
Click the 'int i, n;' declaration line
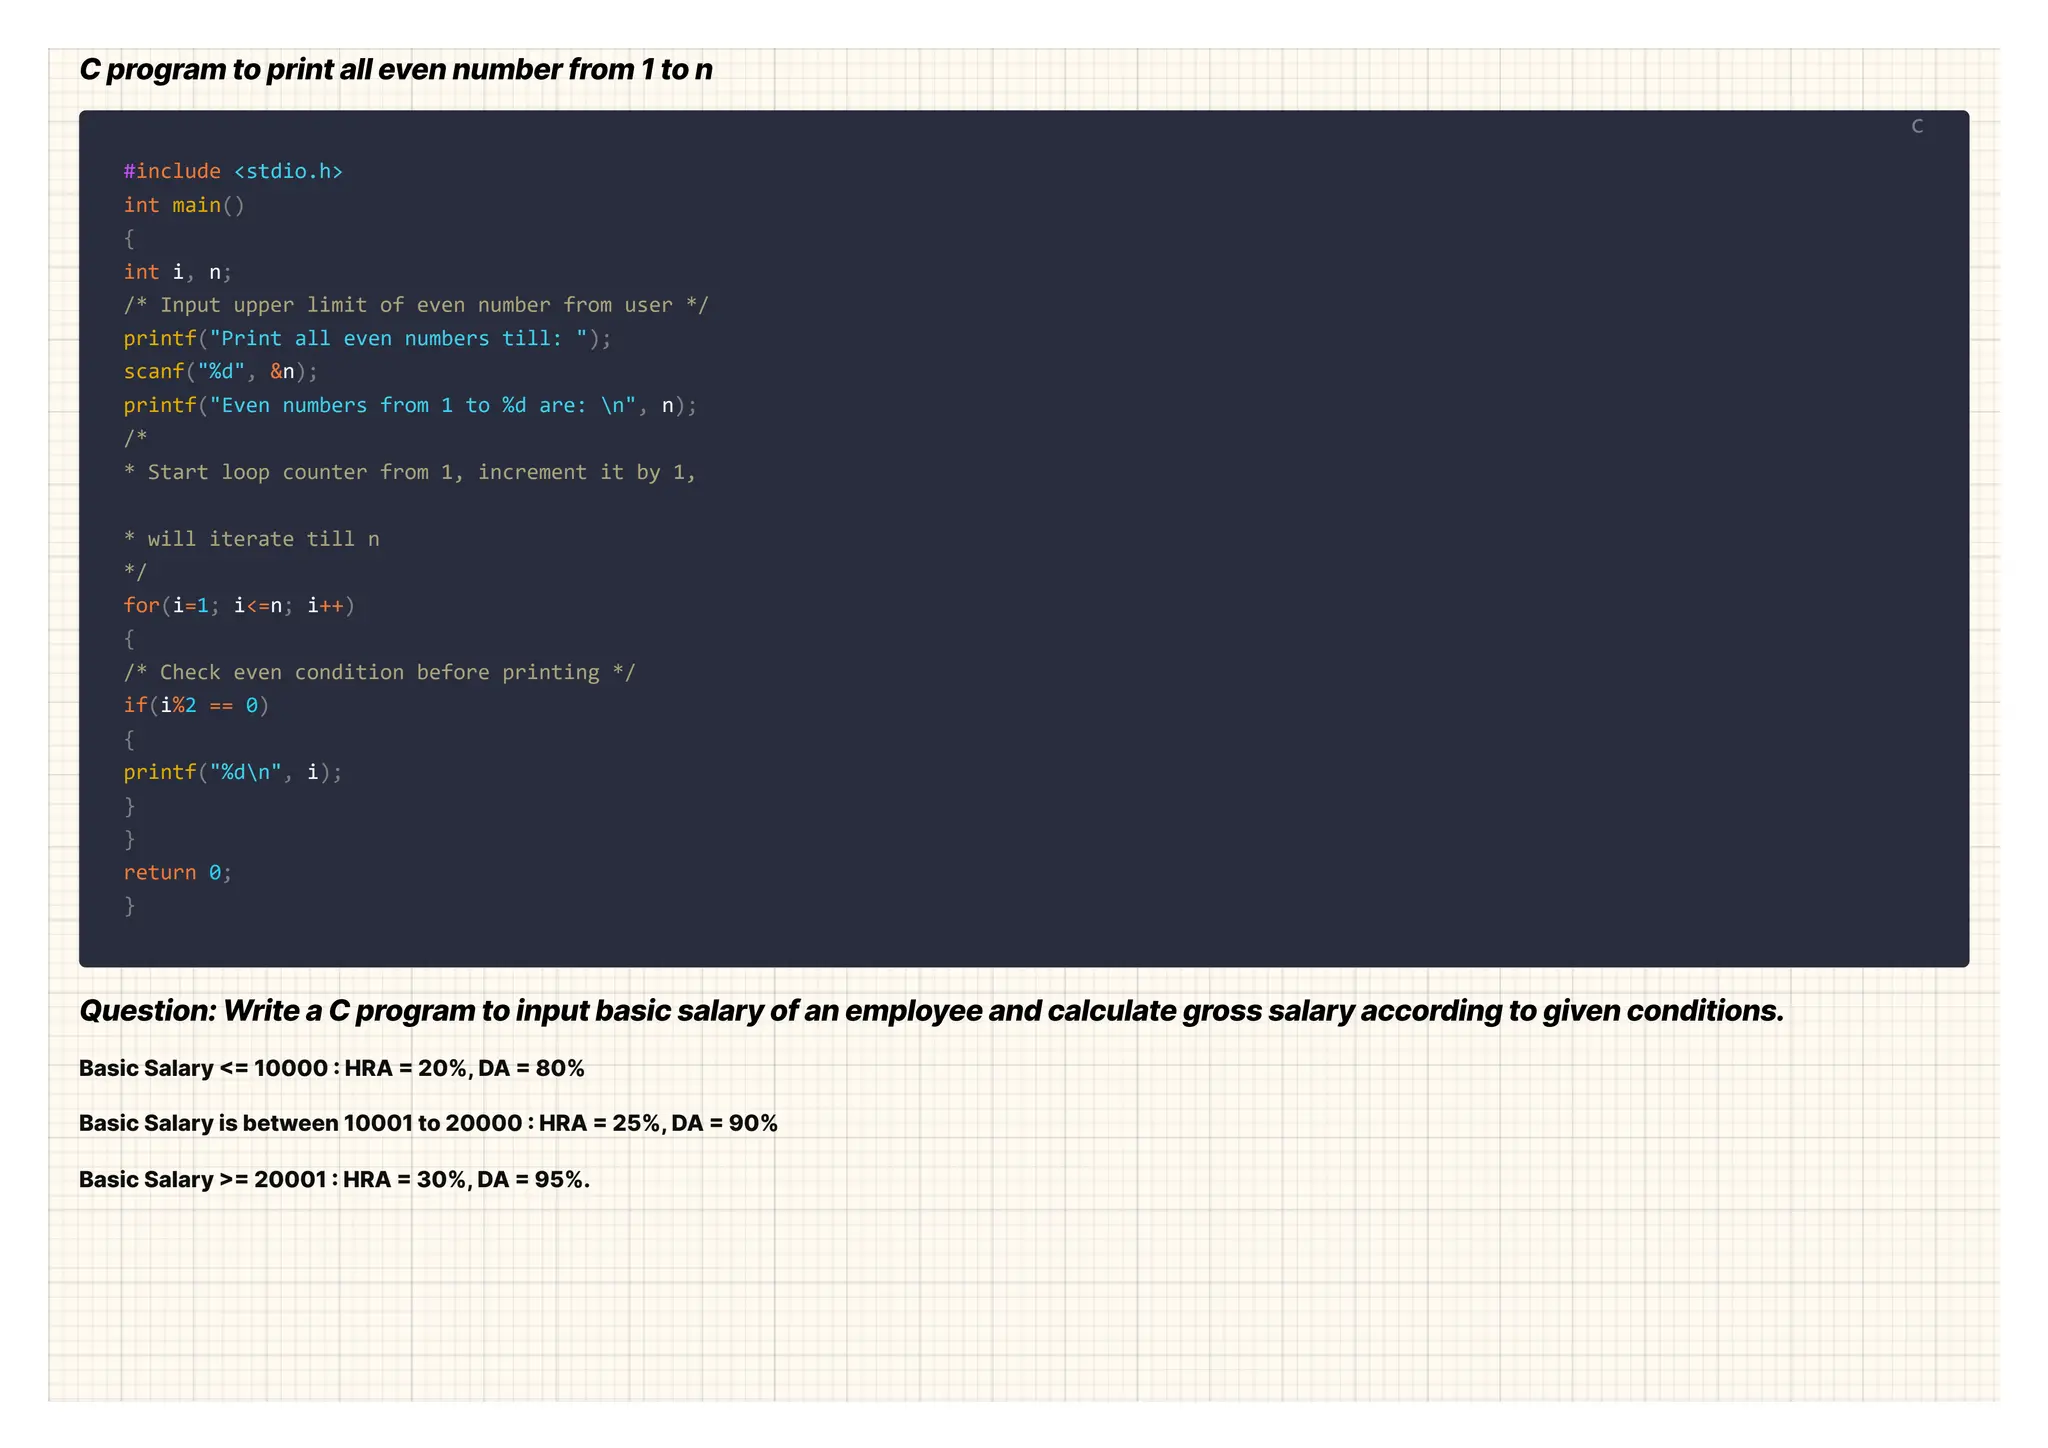178,272
